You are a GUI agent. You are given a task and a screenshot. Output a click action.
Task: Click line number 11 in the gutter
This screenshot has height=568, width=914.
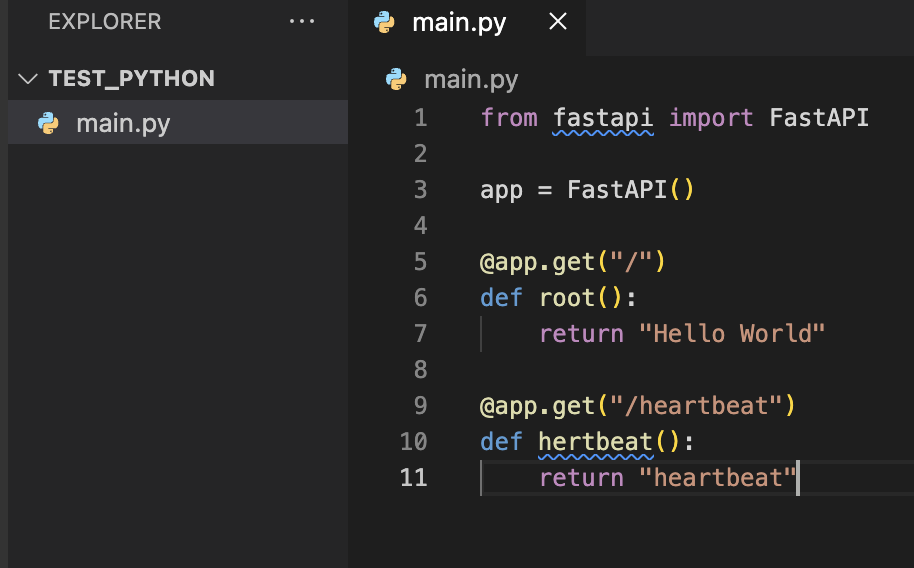click(x=414, y=478)
